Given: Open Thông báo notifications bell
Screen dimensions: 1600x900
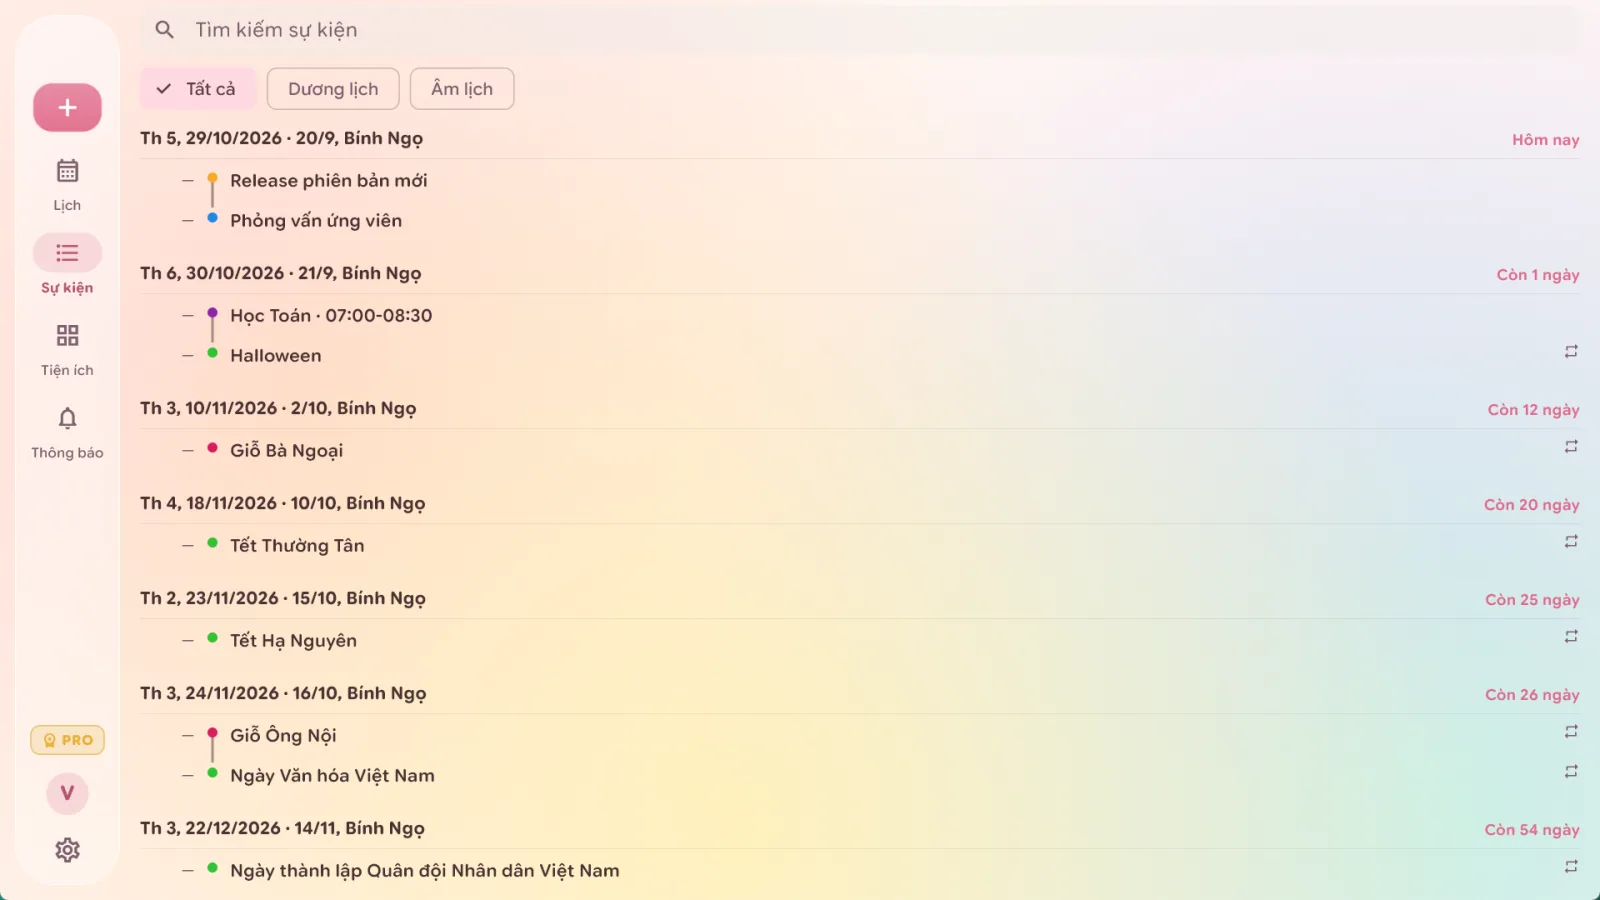Looking at the screenshot, I should click(67, 432).
